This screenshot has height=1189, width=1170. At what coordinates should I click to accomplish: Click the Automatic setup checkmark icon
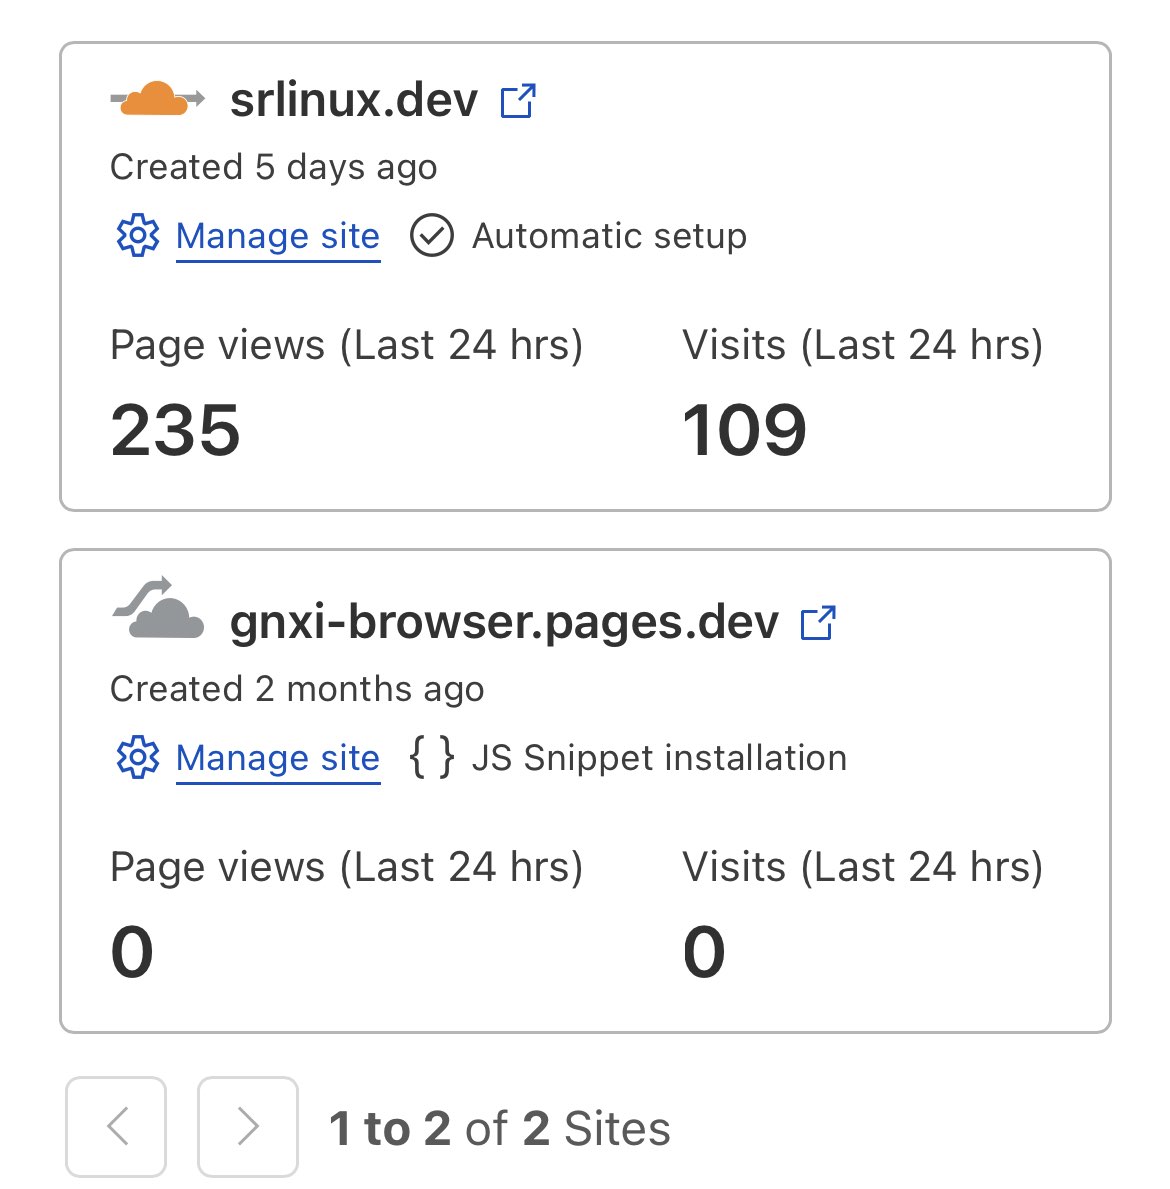click(432, 236)
